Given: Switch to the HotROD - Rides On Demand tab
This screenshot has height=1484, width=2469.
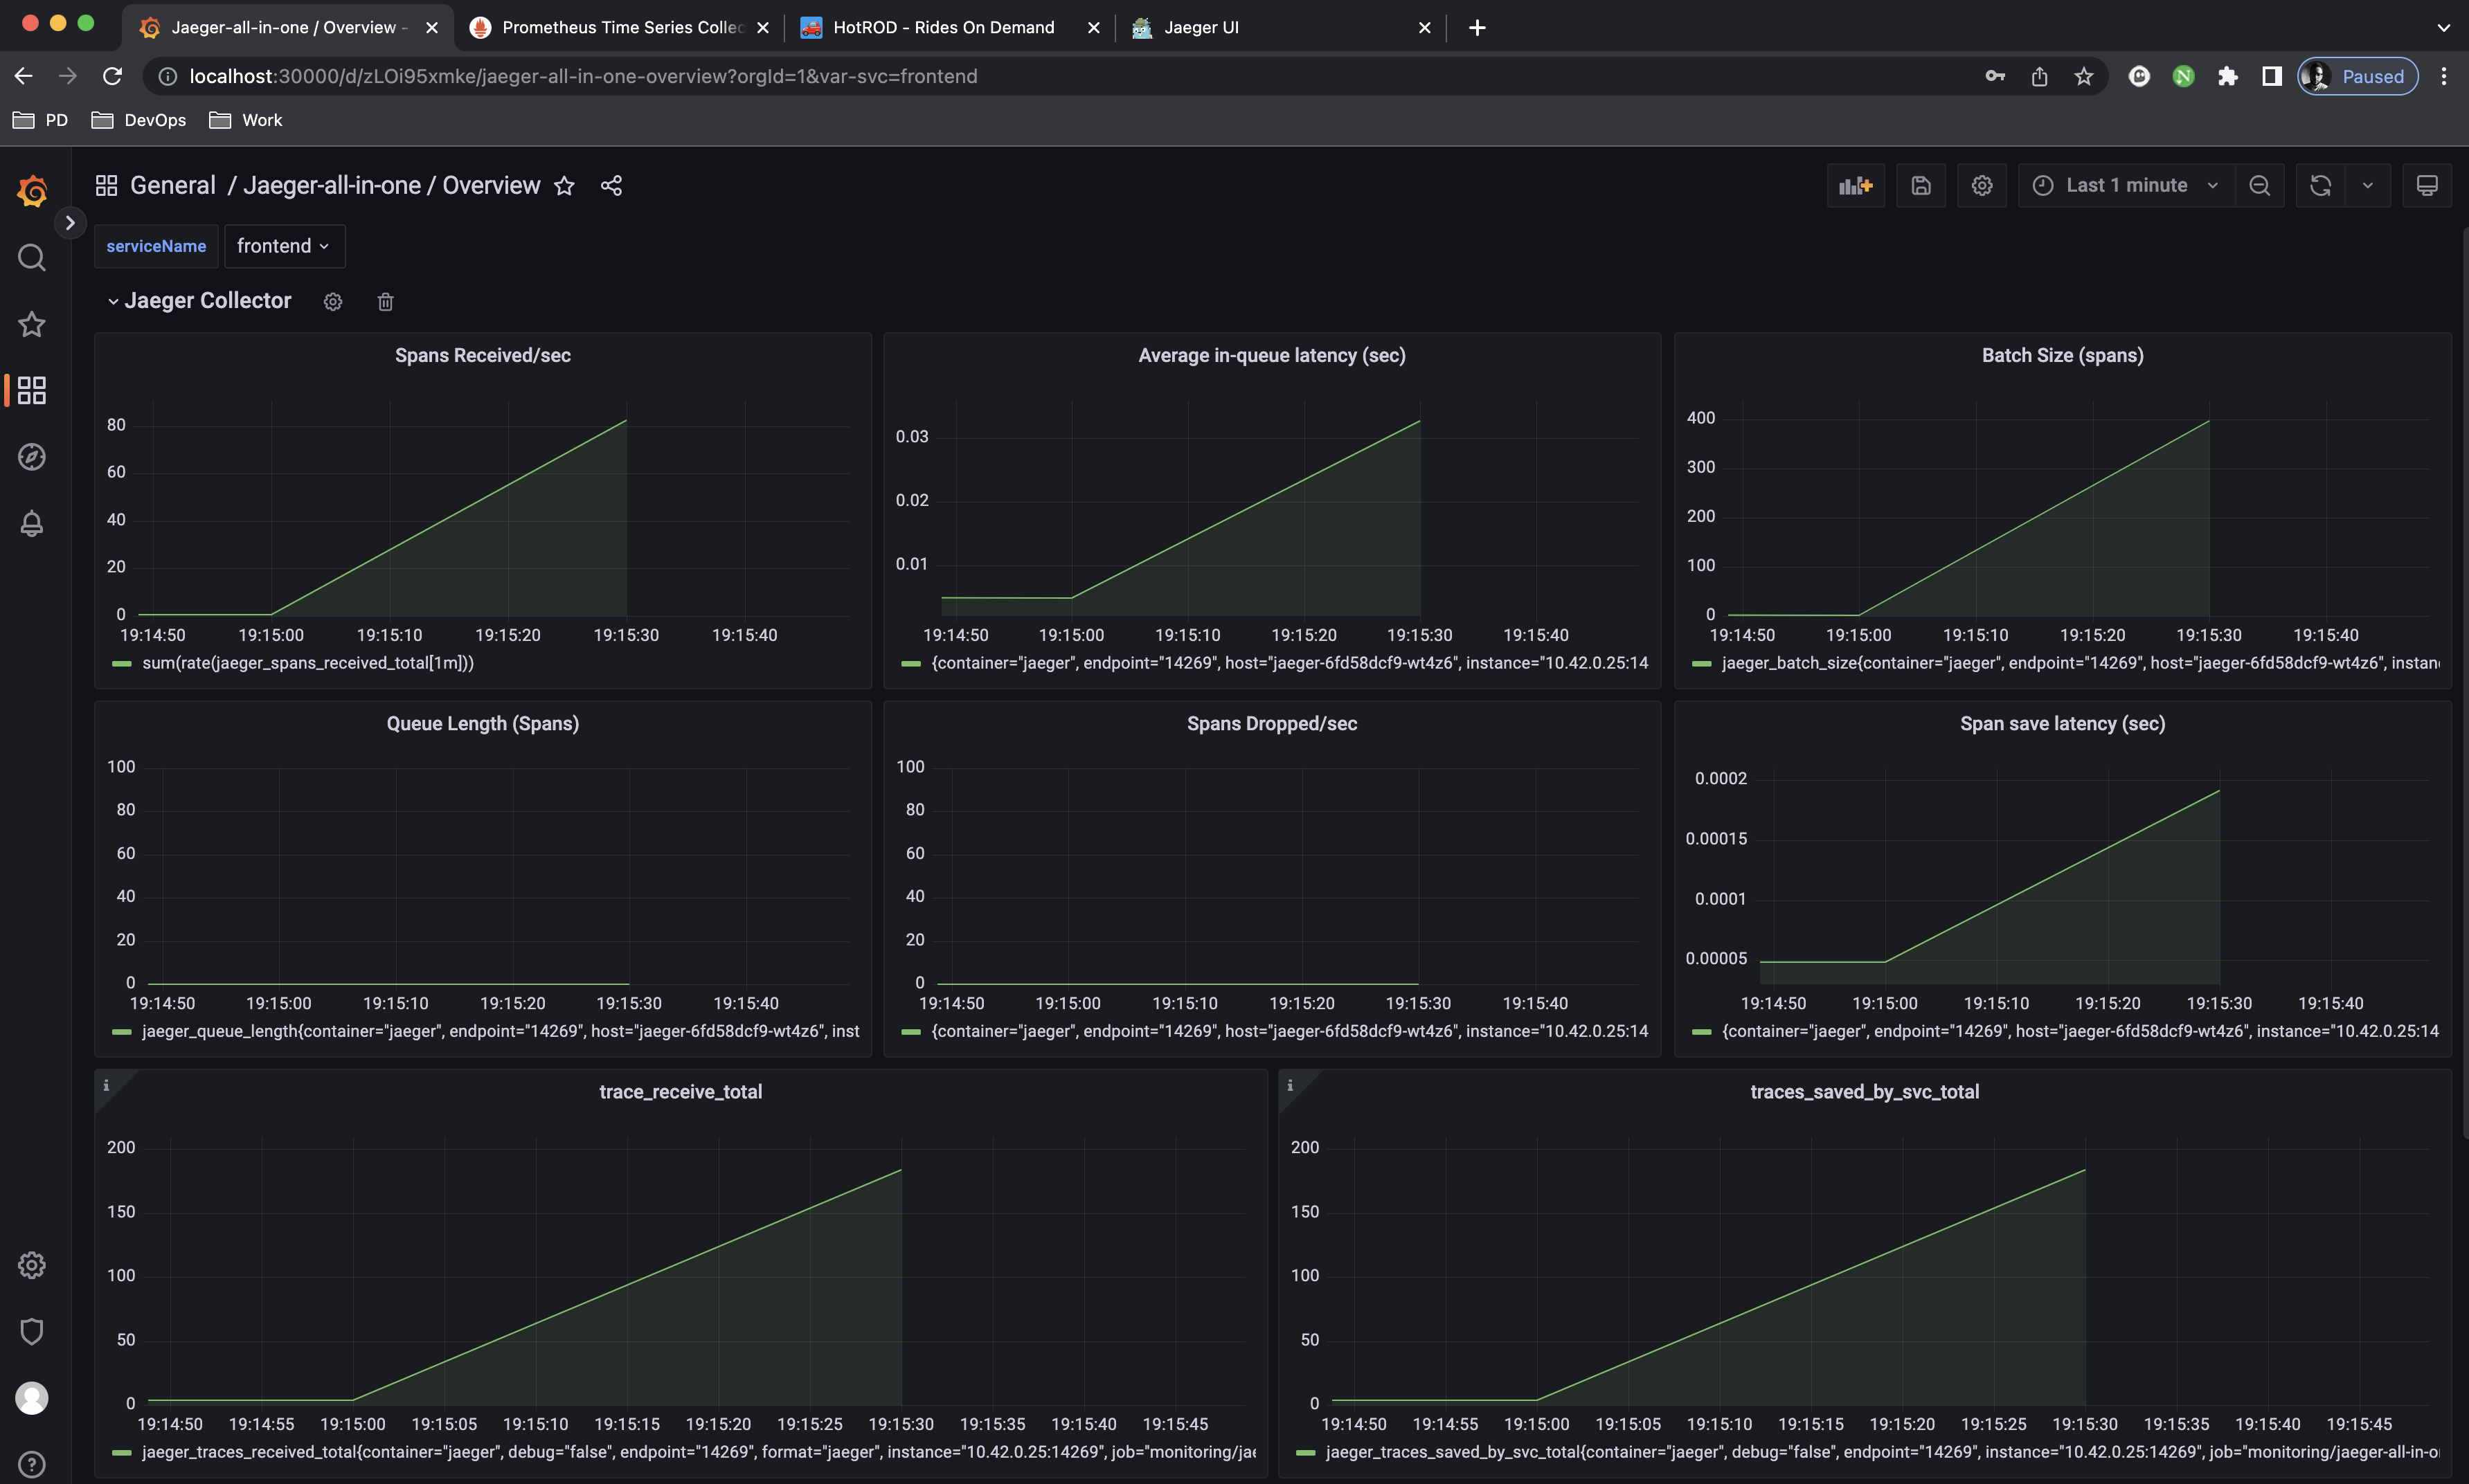Looking at the screenshot, I should (943, 27).
